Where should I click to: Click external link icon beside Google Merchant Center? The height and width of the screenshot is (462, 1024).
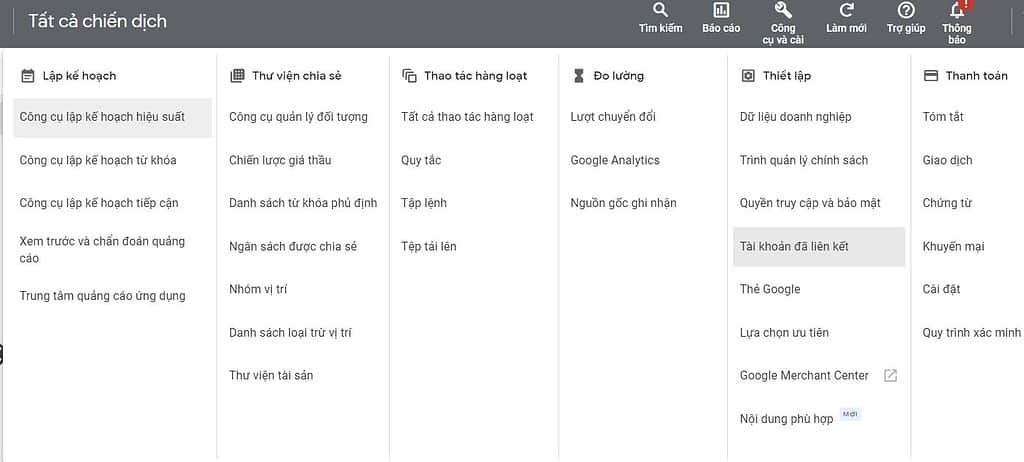tap(890, 376)
